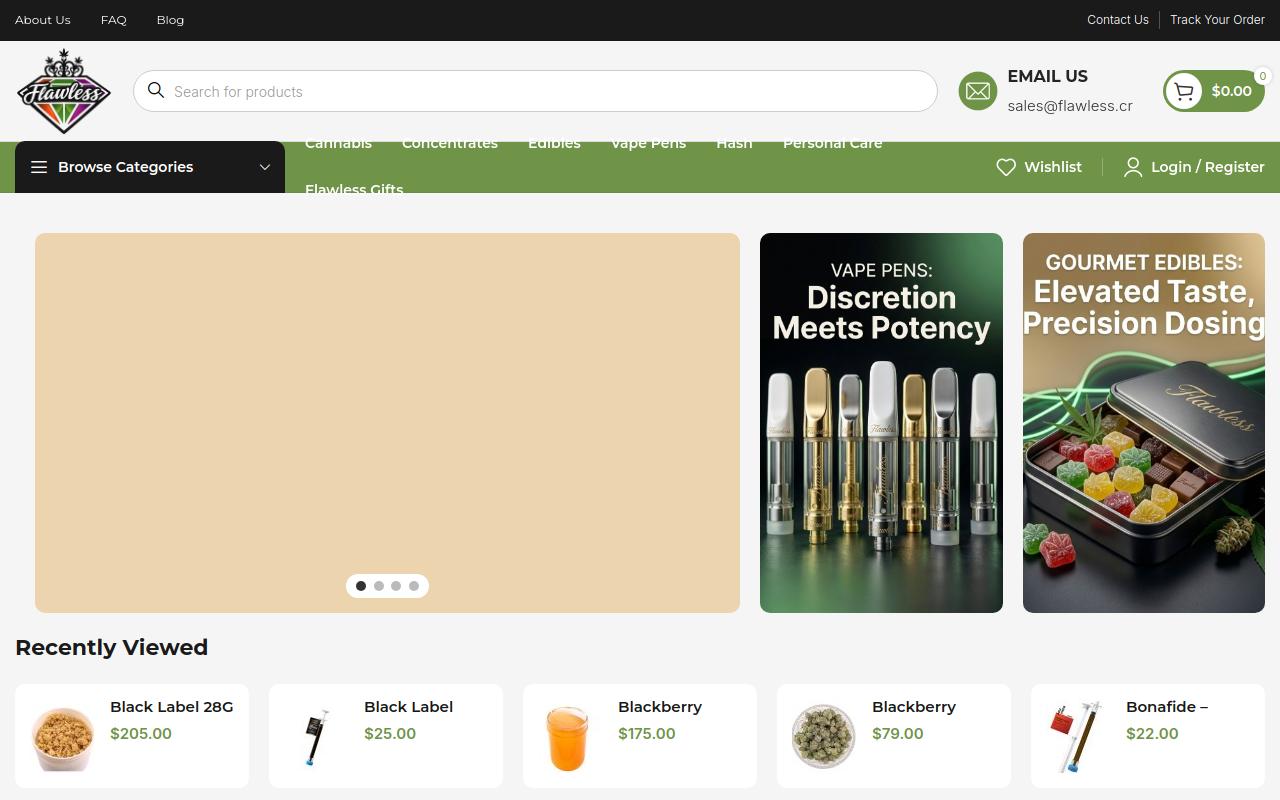The height and width of the screenshot is (800, 1280).
Task: Open the Gourmet Edibles banner
Action: coord(1144,423)
